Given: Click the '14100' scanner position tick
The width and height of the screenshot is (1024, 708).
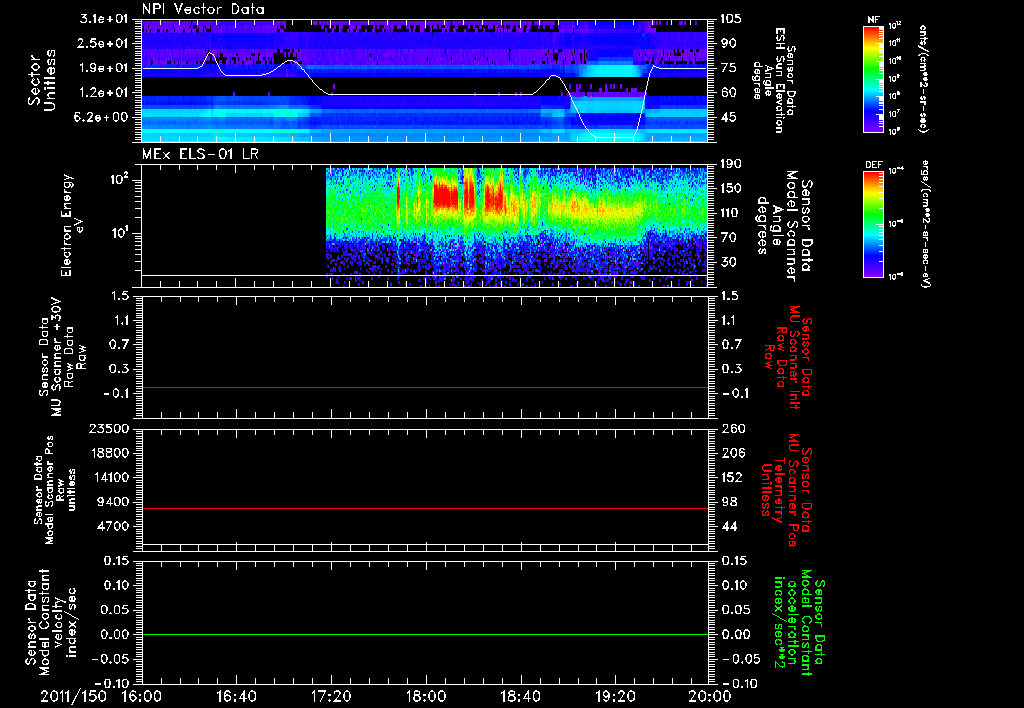Looking at the screenshot, I should pyautogui.click(x=108, y=477).
